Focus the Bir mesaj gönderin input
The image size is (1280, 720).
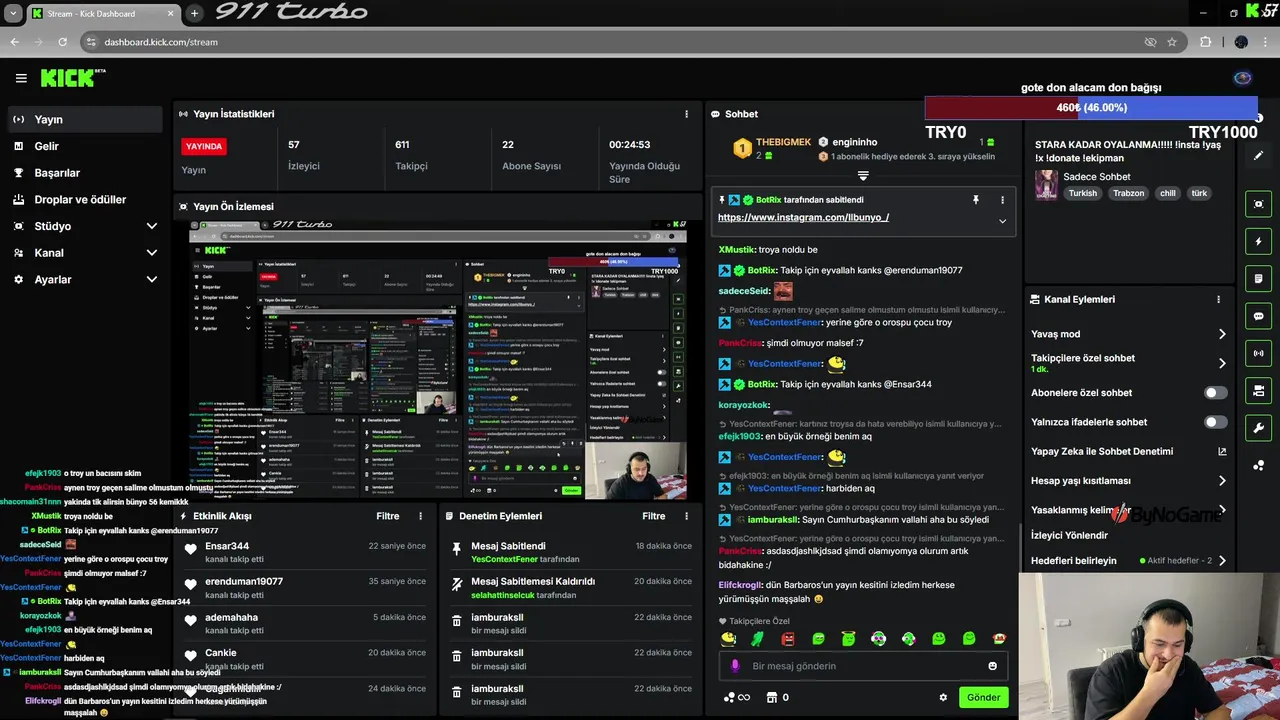pos(863,666)
